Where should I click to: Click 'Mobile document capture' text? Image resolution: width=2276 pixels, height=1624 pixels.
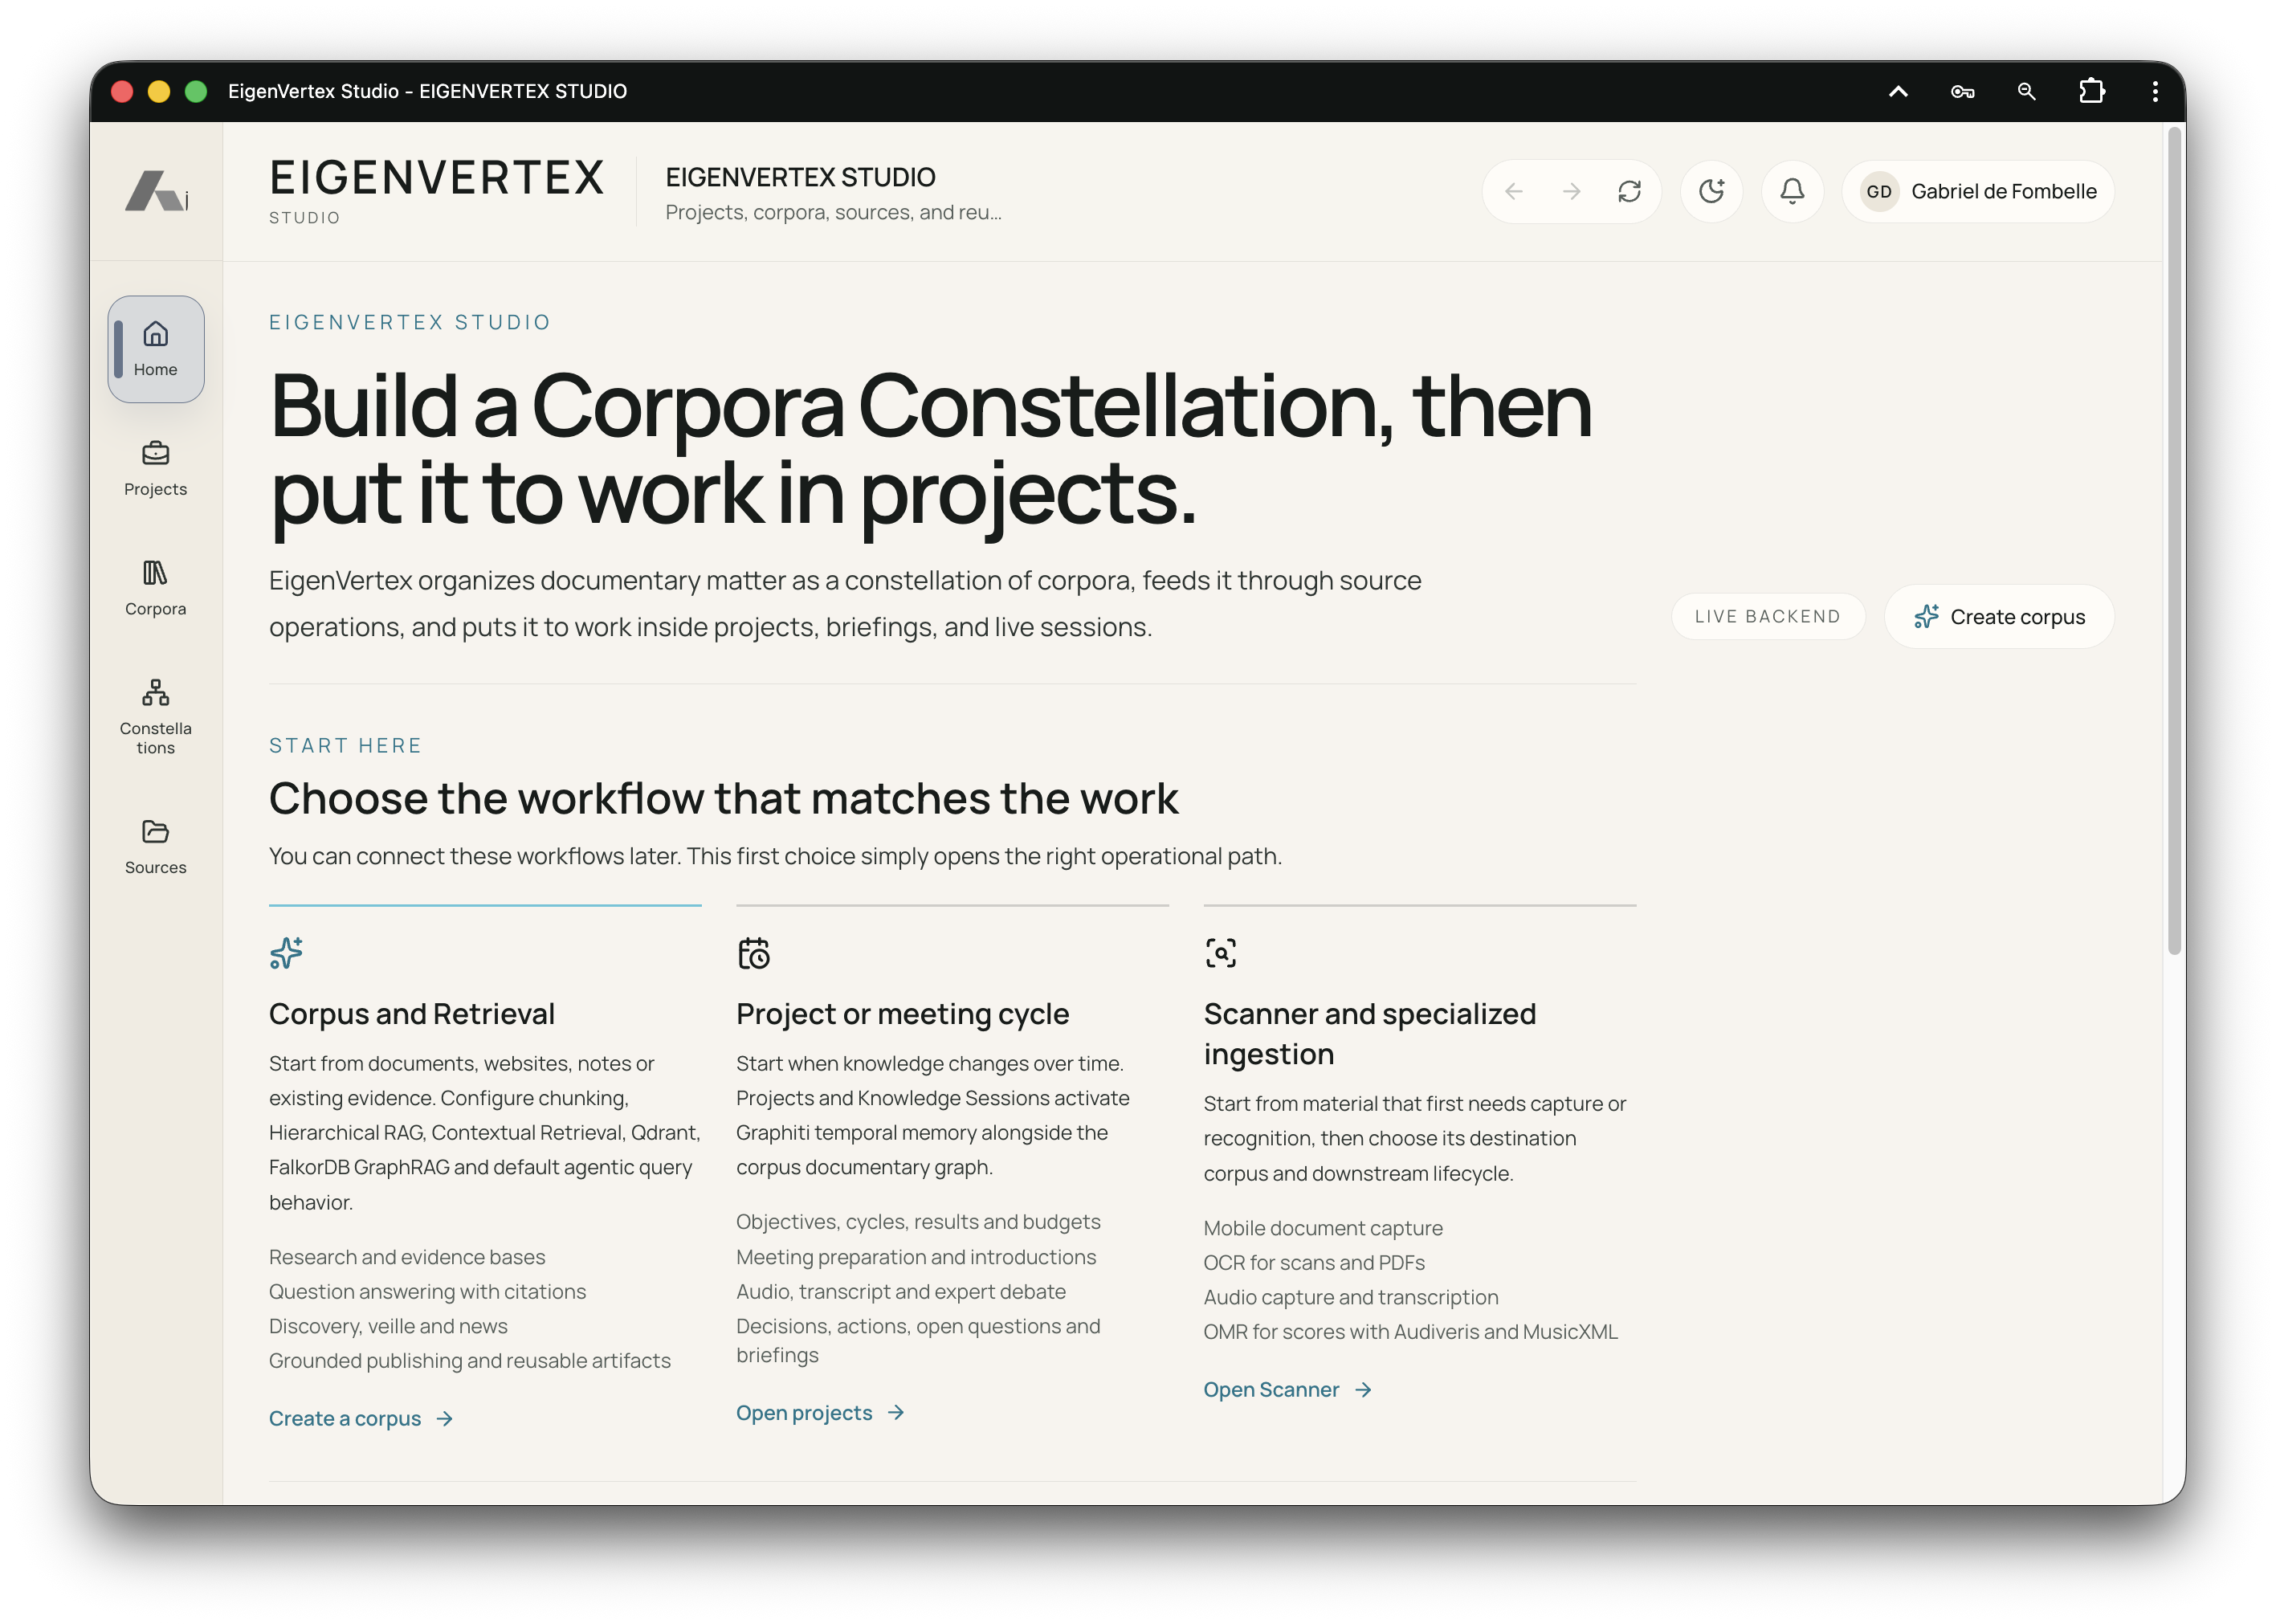point(1323,1228)
